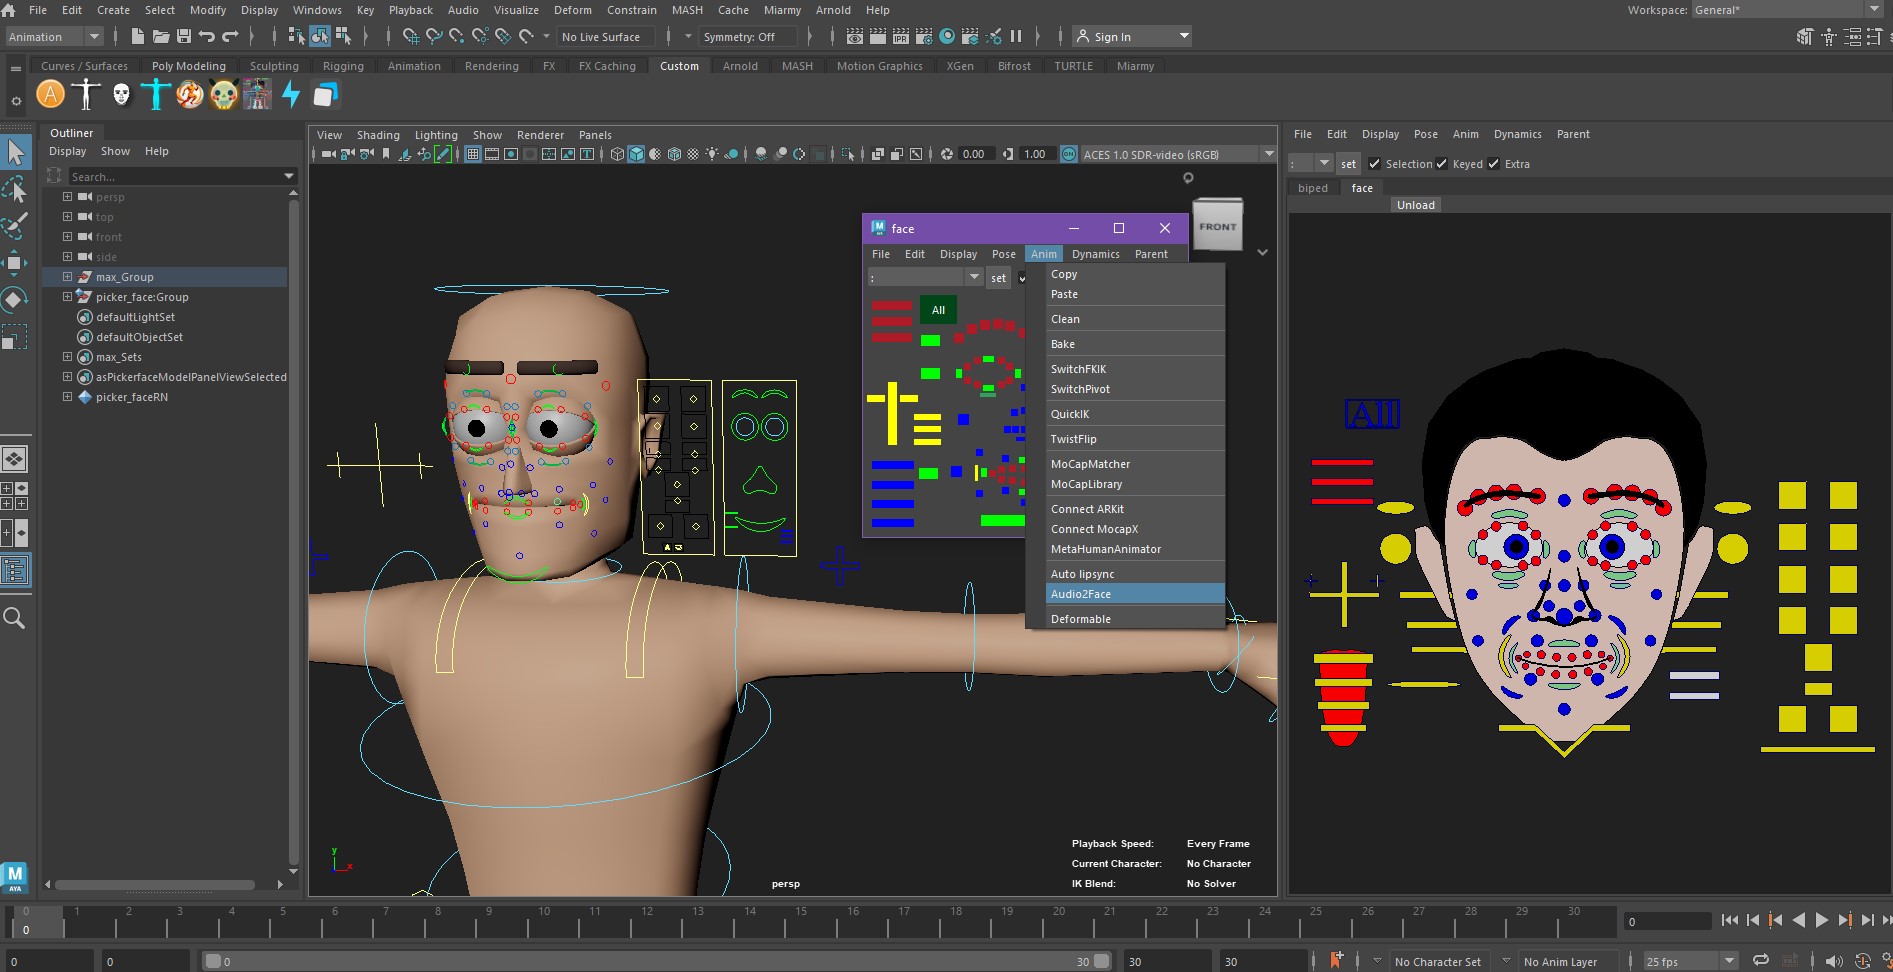Image resolution: width=1893 pixels, height=972 pixels.
Task: Toggle audio mute speaker icon bottom bar
Action: [1834, 961]
